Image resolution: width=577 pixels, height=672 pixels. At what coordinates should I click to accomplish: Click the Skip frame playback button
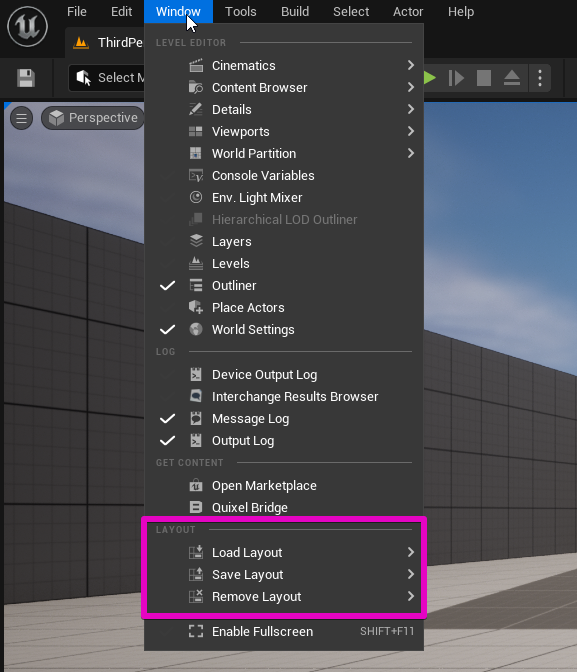456,78
